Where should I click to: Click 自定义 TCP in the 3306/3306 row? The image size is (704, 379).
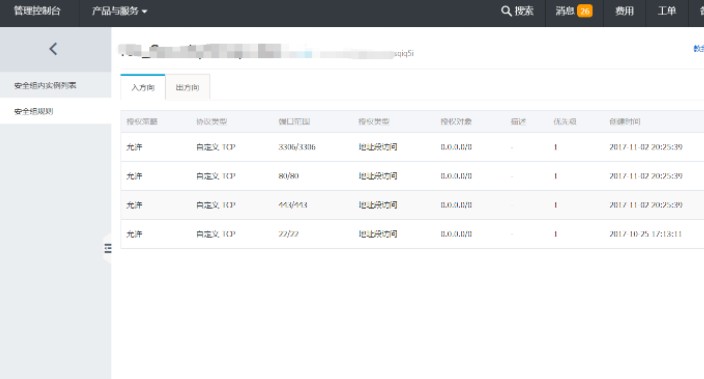(x=216, y=147)
